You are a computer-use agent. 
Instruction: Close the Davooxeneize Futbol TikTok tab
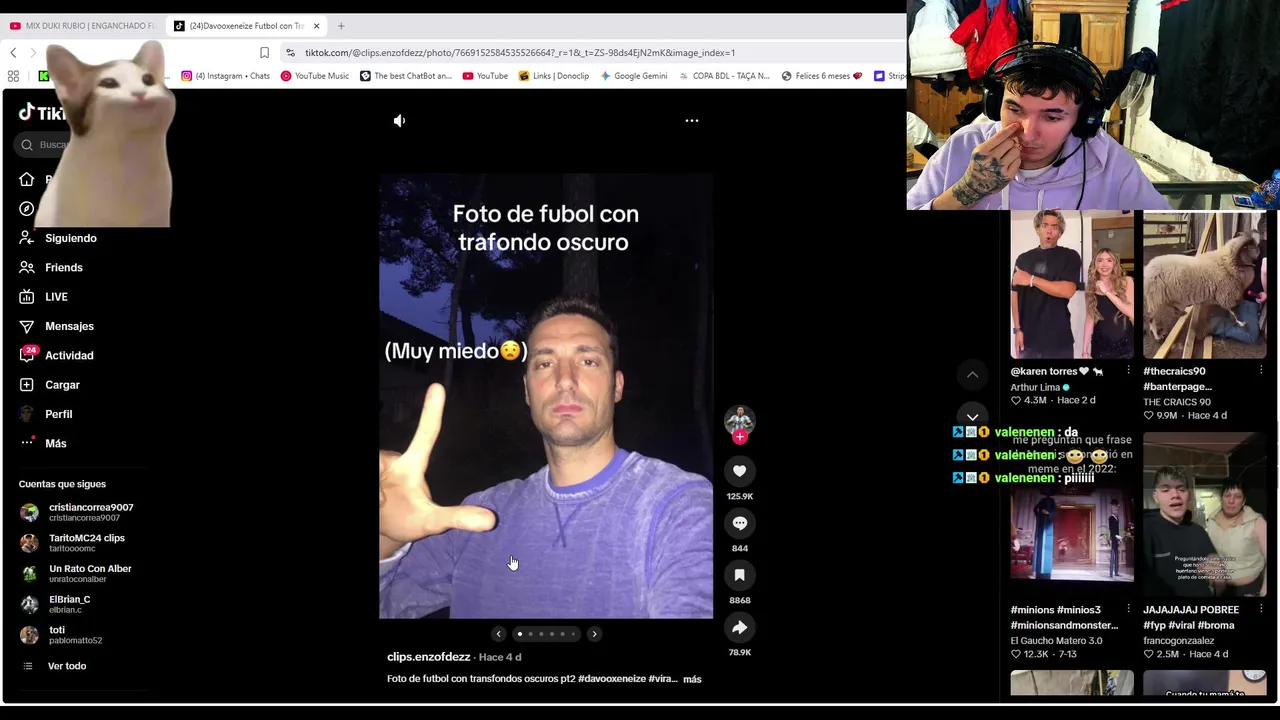click(x=316, y=26)
